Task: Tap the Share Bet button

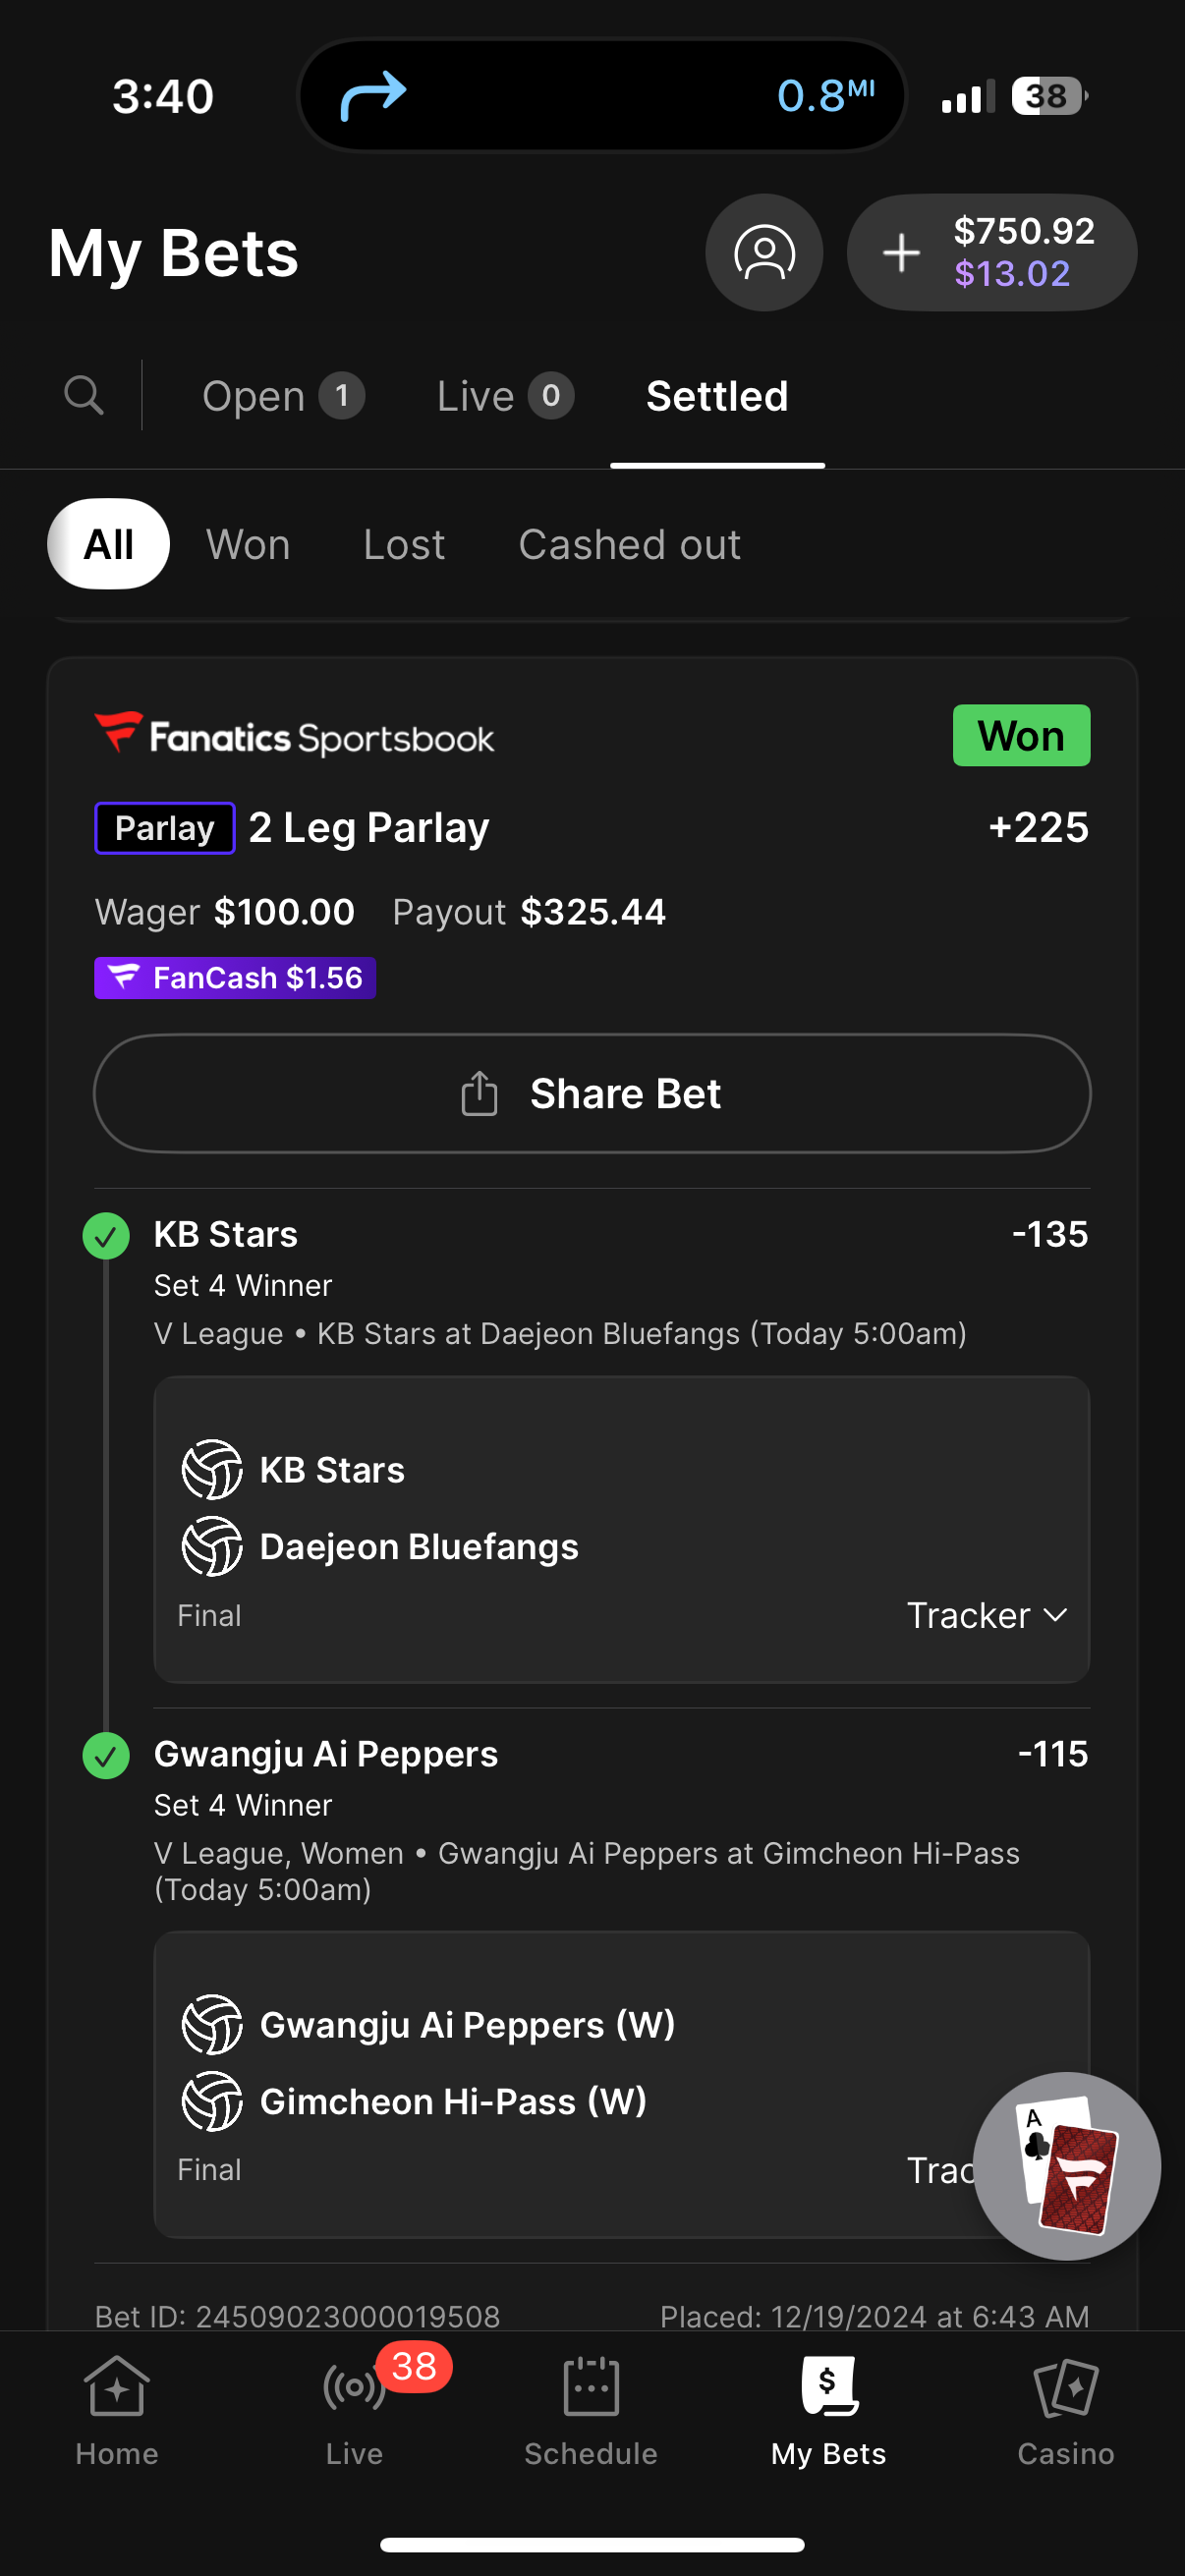Action: (592, 1093)
